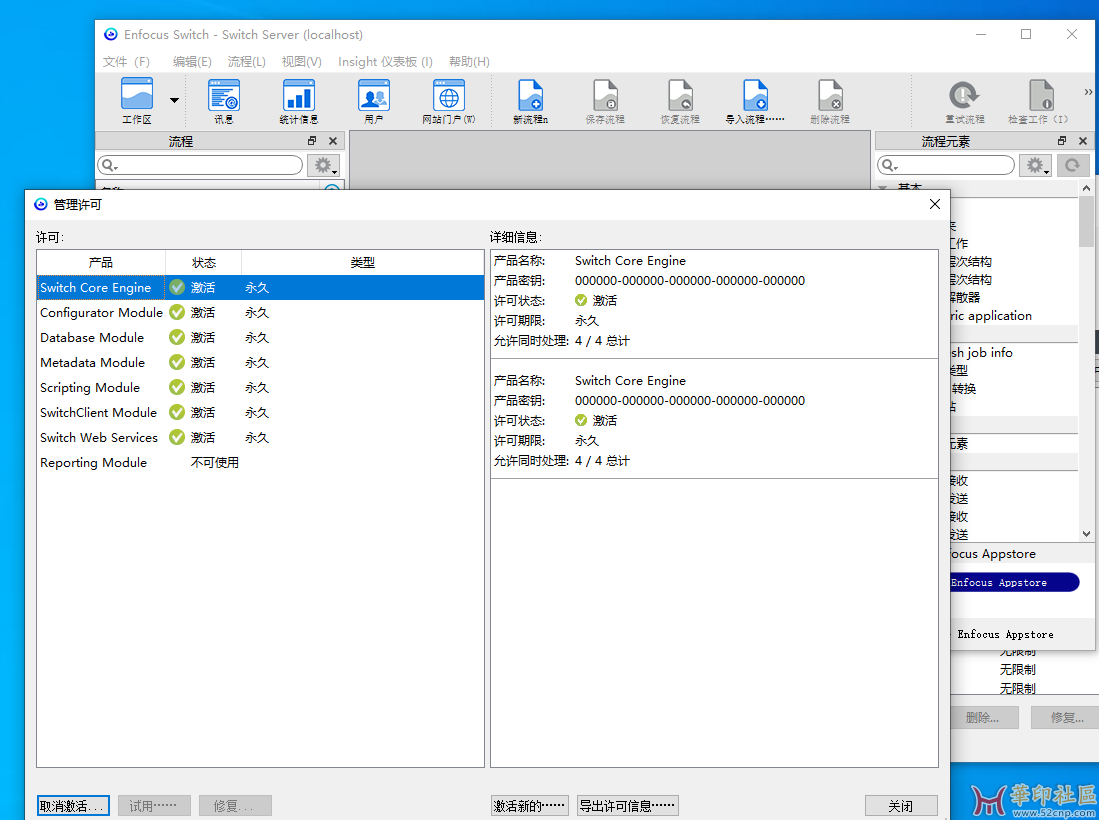
Task: Focus the 流程 panel search field
Action: click(x=200, y=165)
